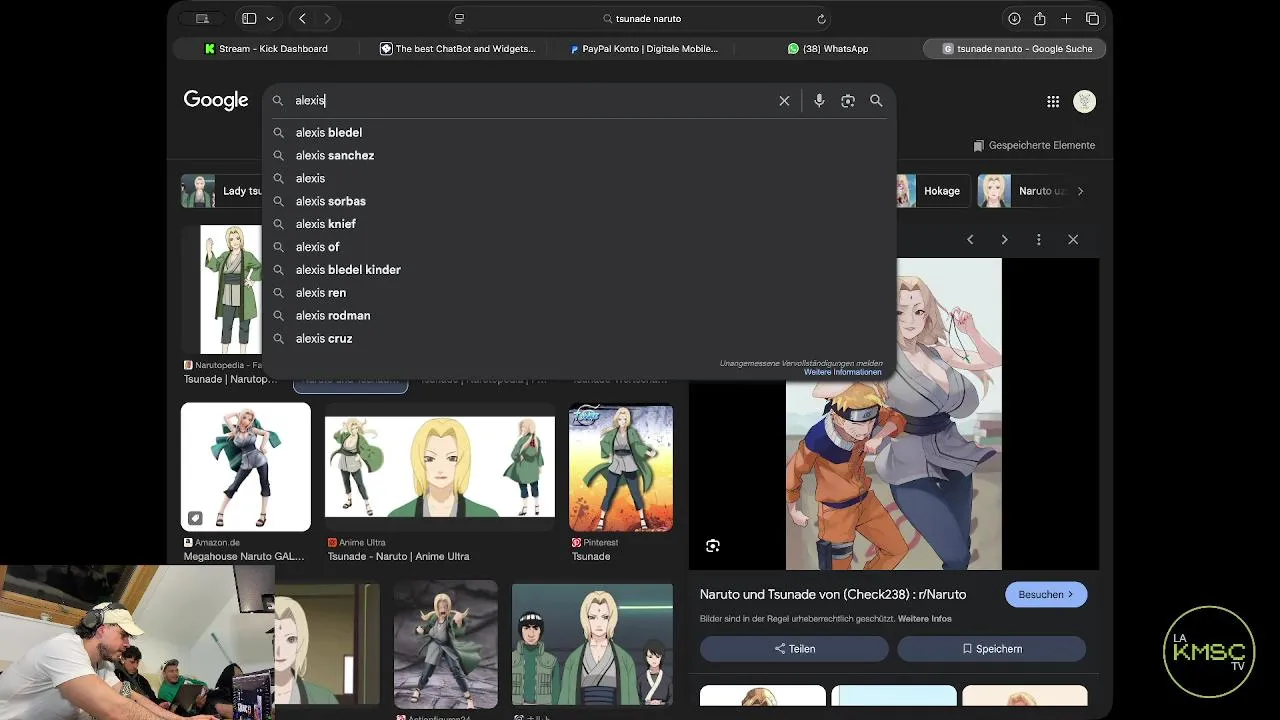Switch to The best ChatBot and Widgets tab

[457, 48]
